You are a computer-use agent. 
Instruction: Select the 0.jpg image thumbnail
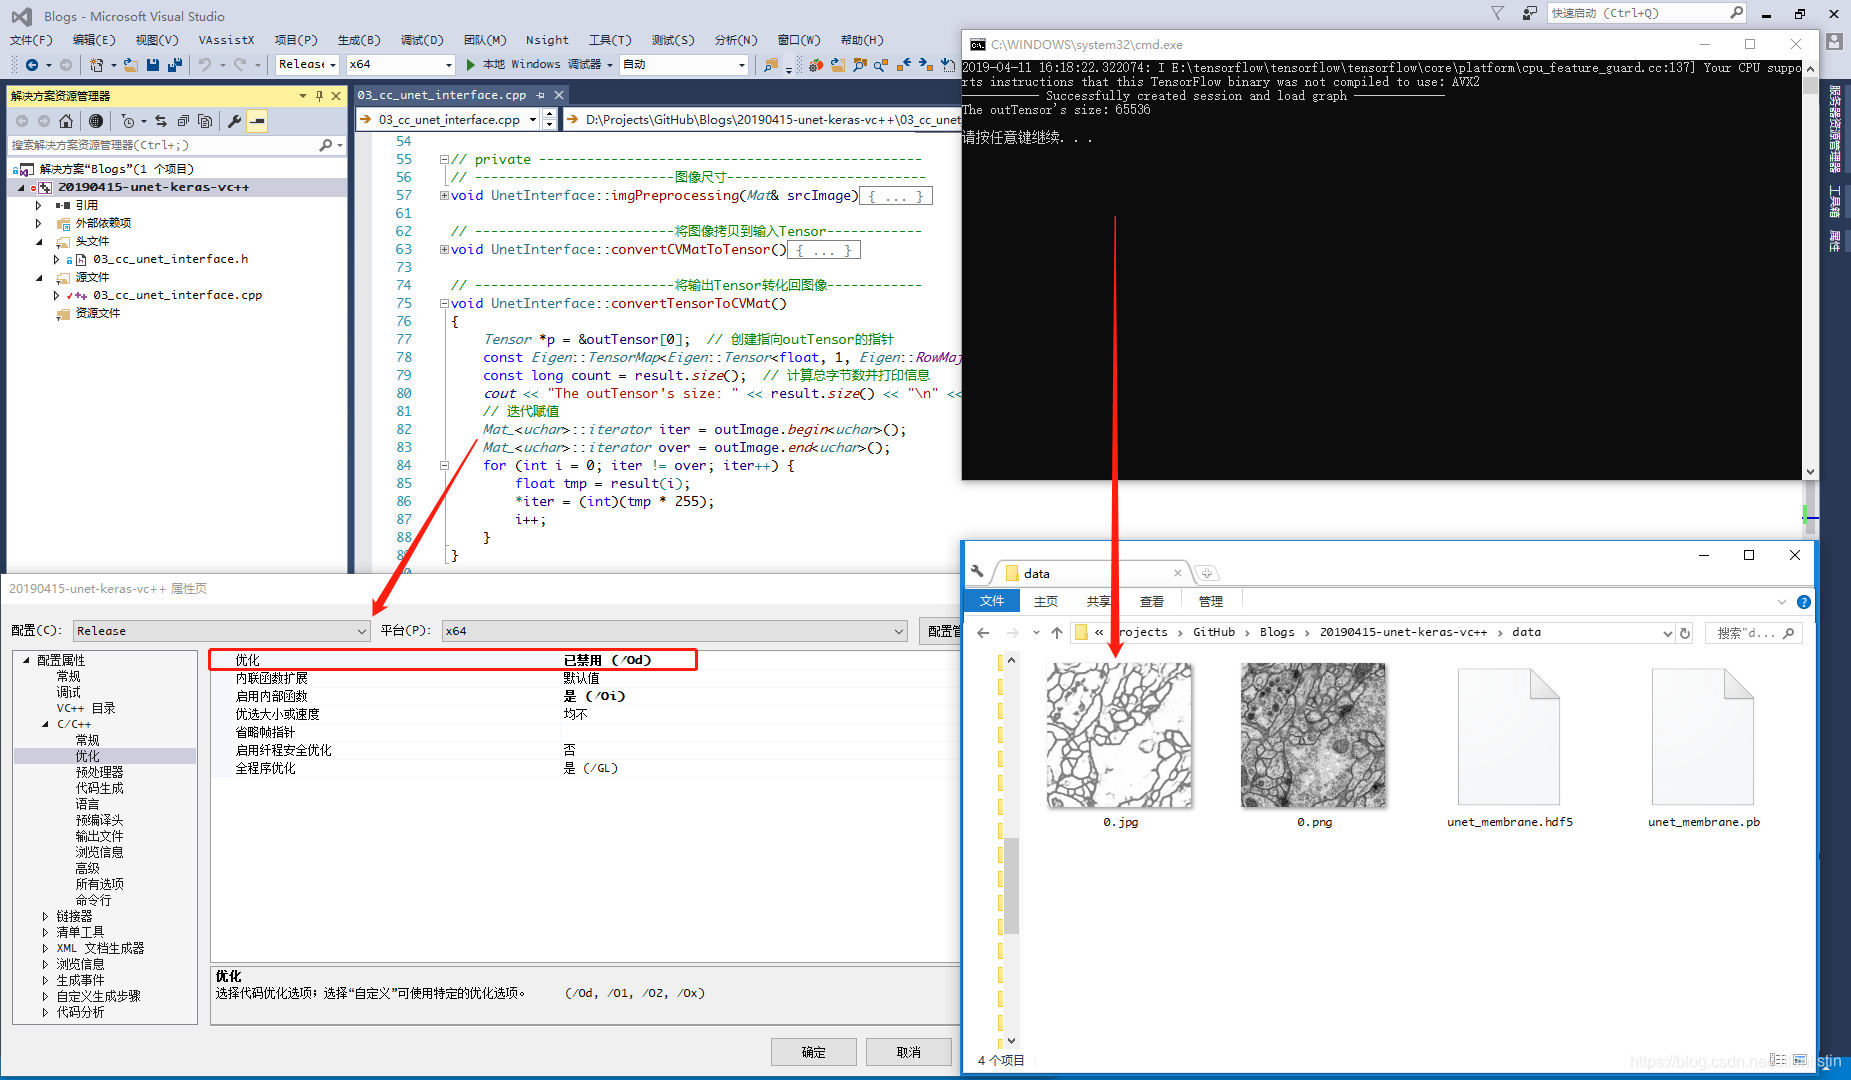pyautogui.click(x=1119, y=735)
